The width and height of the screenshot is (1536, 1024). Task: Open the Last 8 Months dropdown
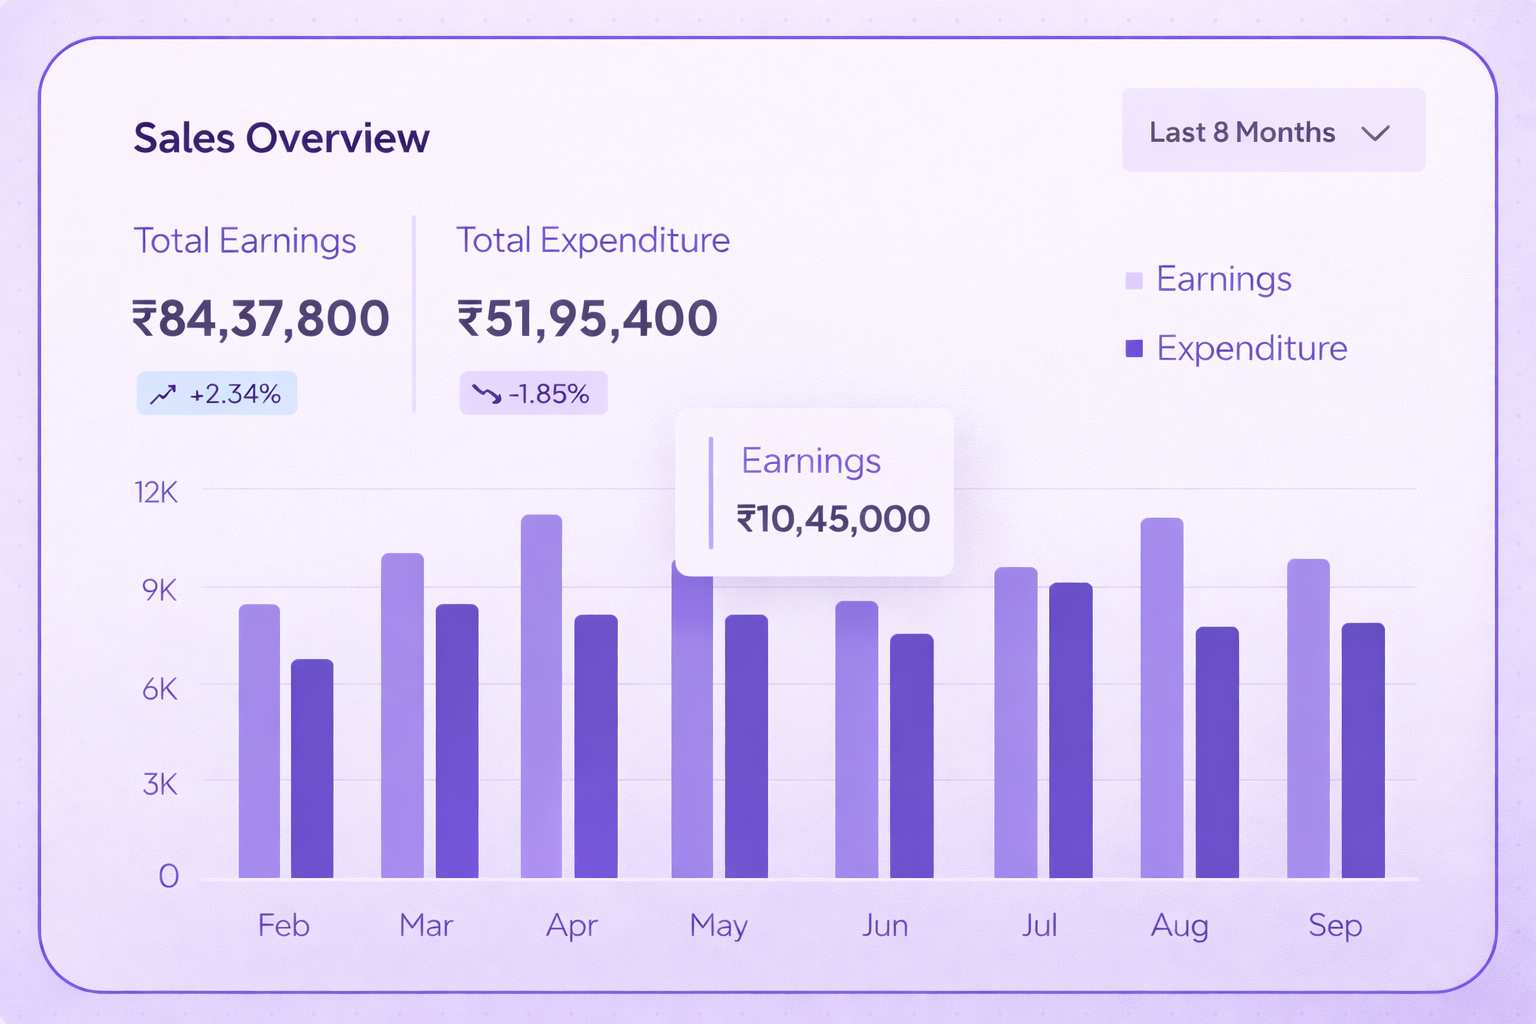tap(1272, 131)
